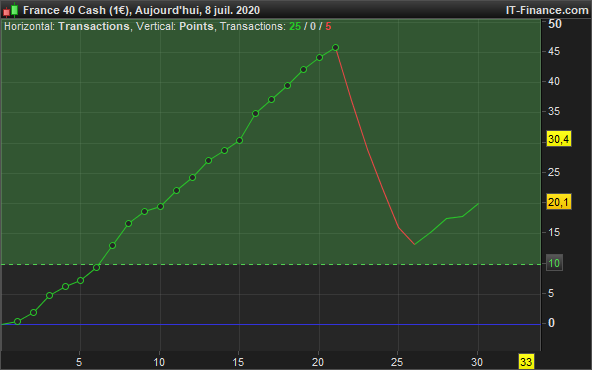Click the data point at transaction 15
Image resolution: width=592 pixels, height=370 pixels.
click(x=239, y=140)
